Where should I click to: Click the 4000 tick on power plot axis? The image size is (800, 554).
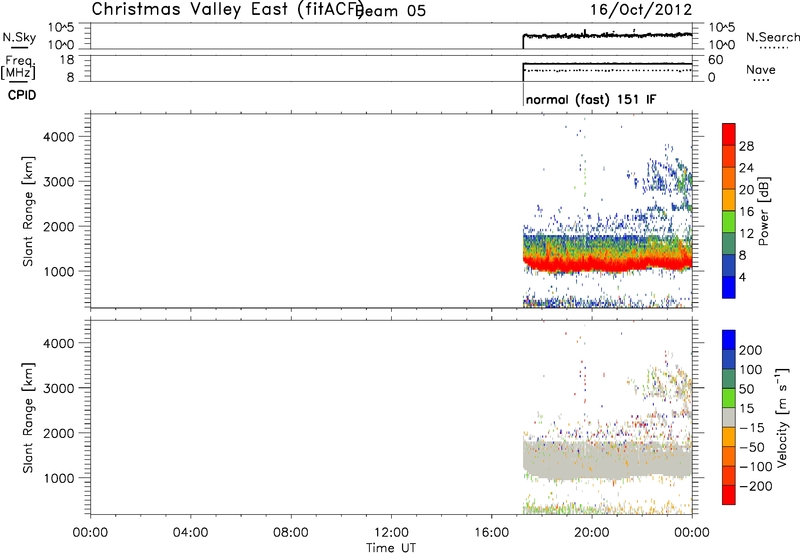(59, 137)
